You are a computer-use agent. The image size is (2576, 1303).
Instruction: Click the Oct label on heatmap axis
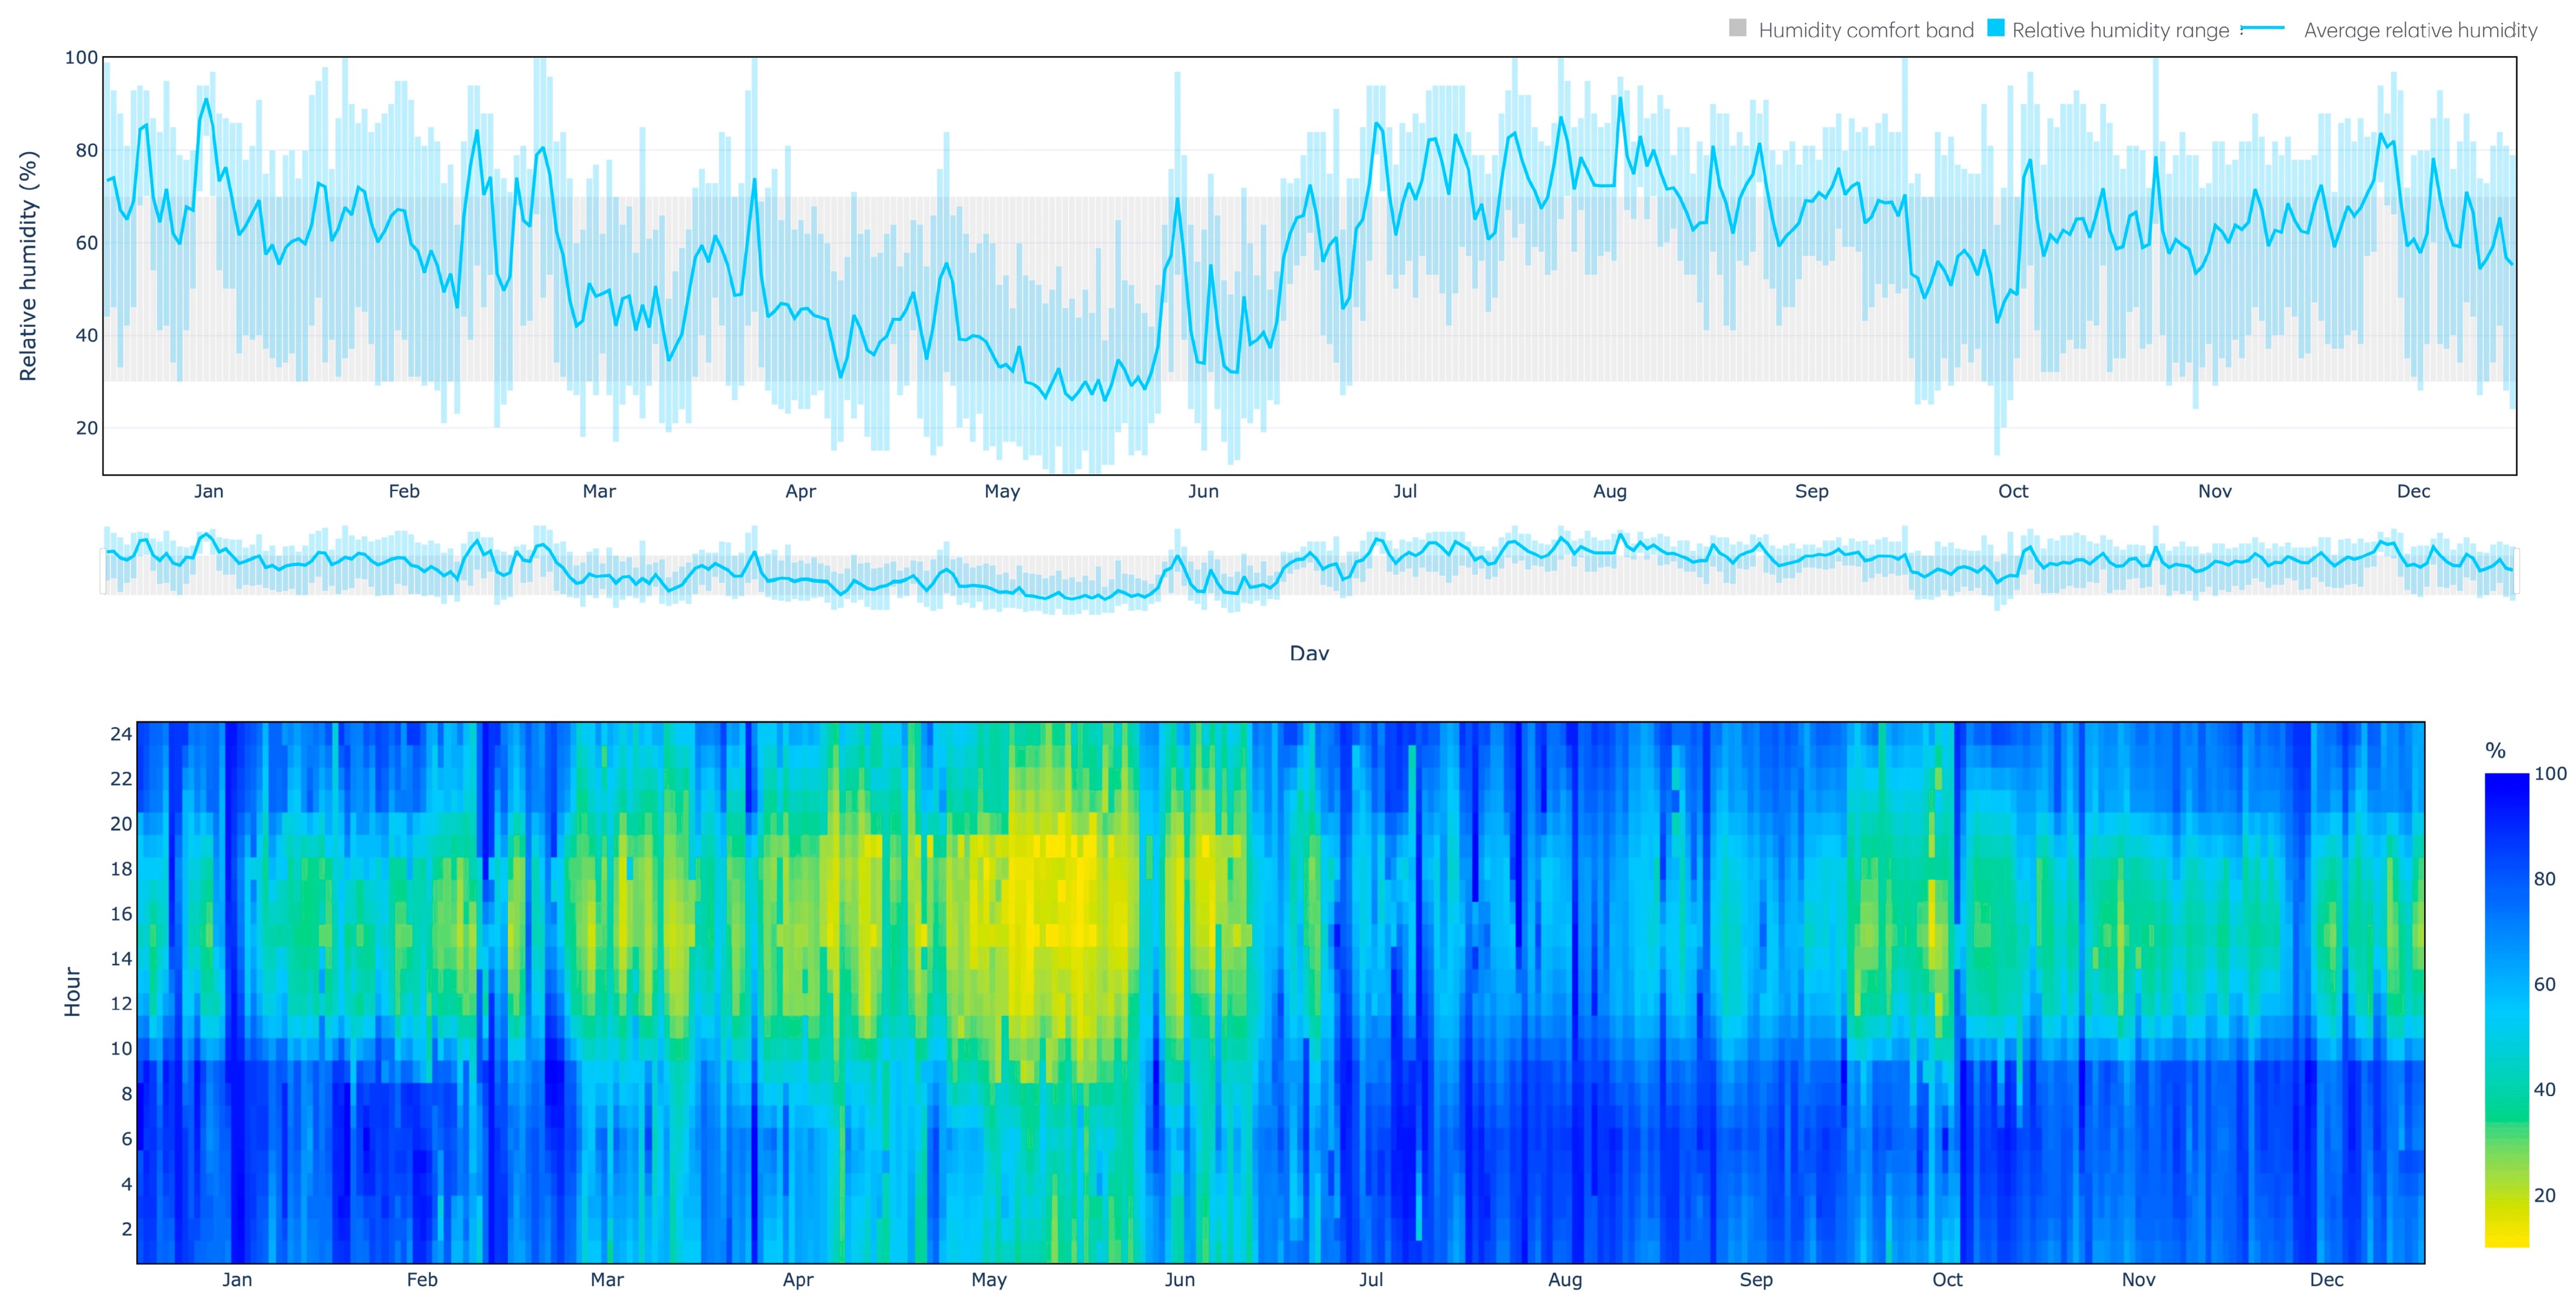(x=1947, y=1280)
